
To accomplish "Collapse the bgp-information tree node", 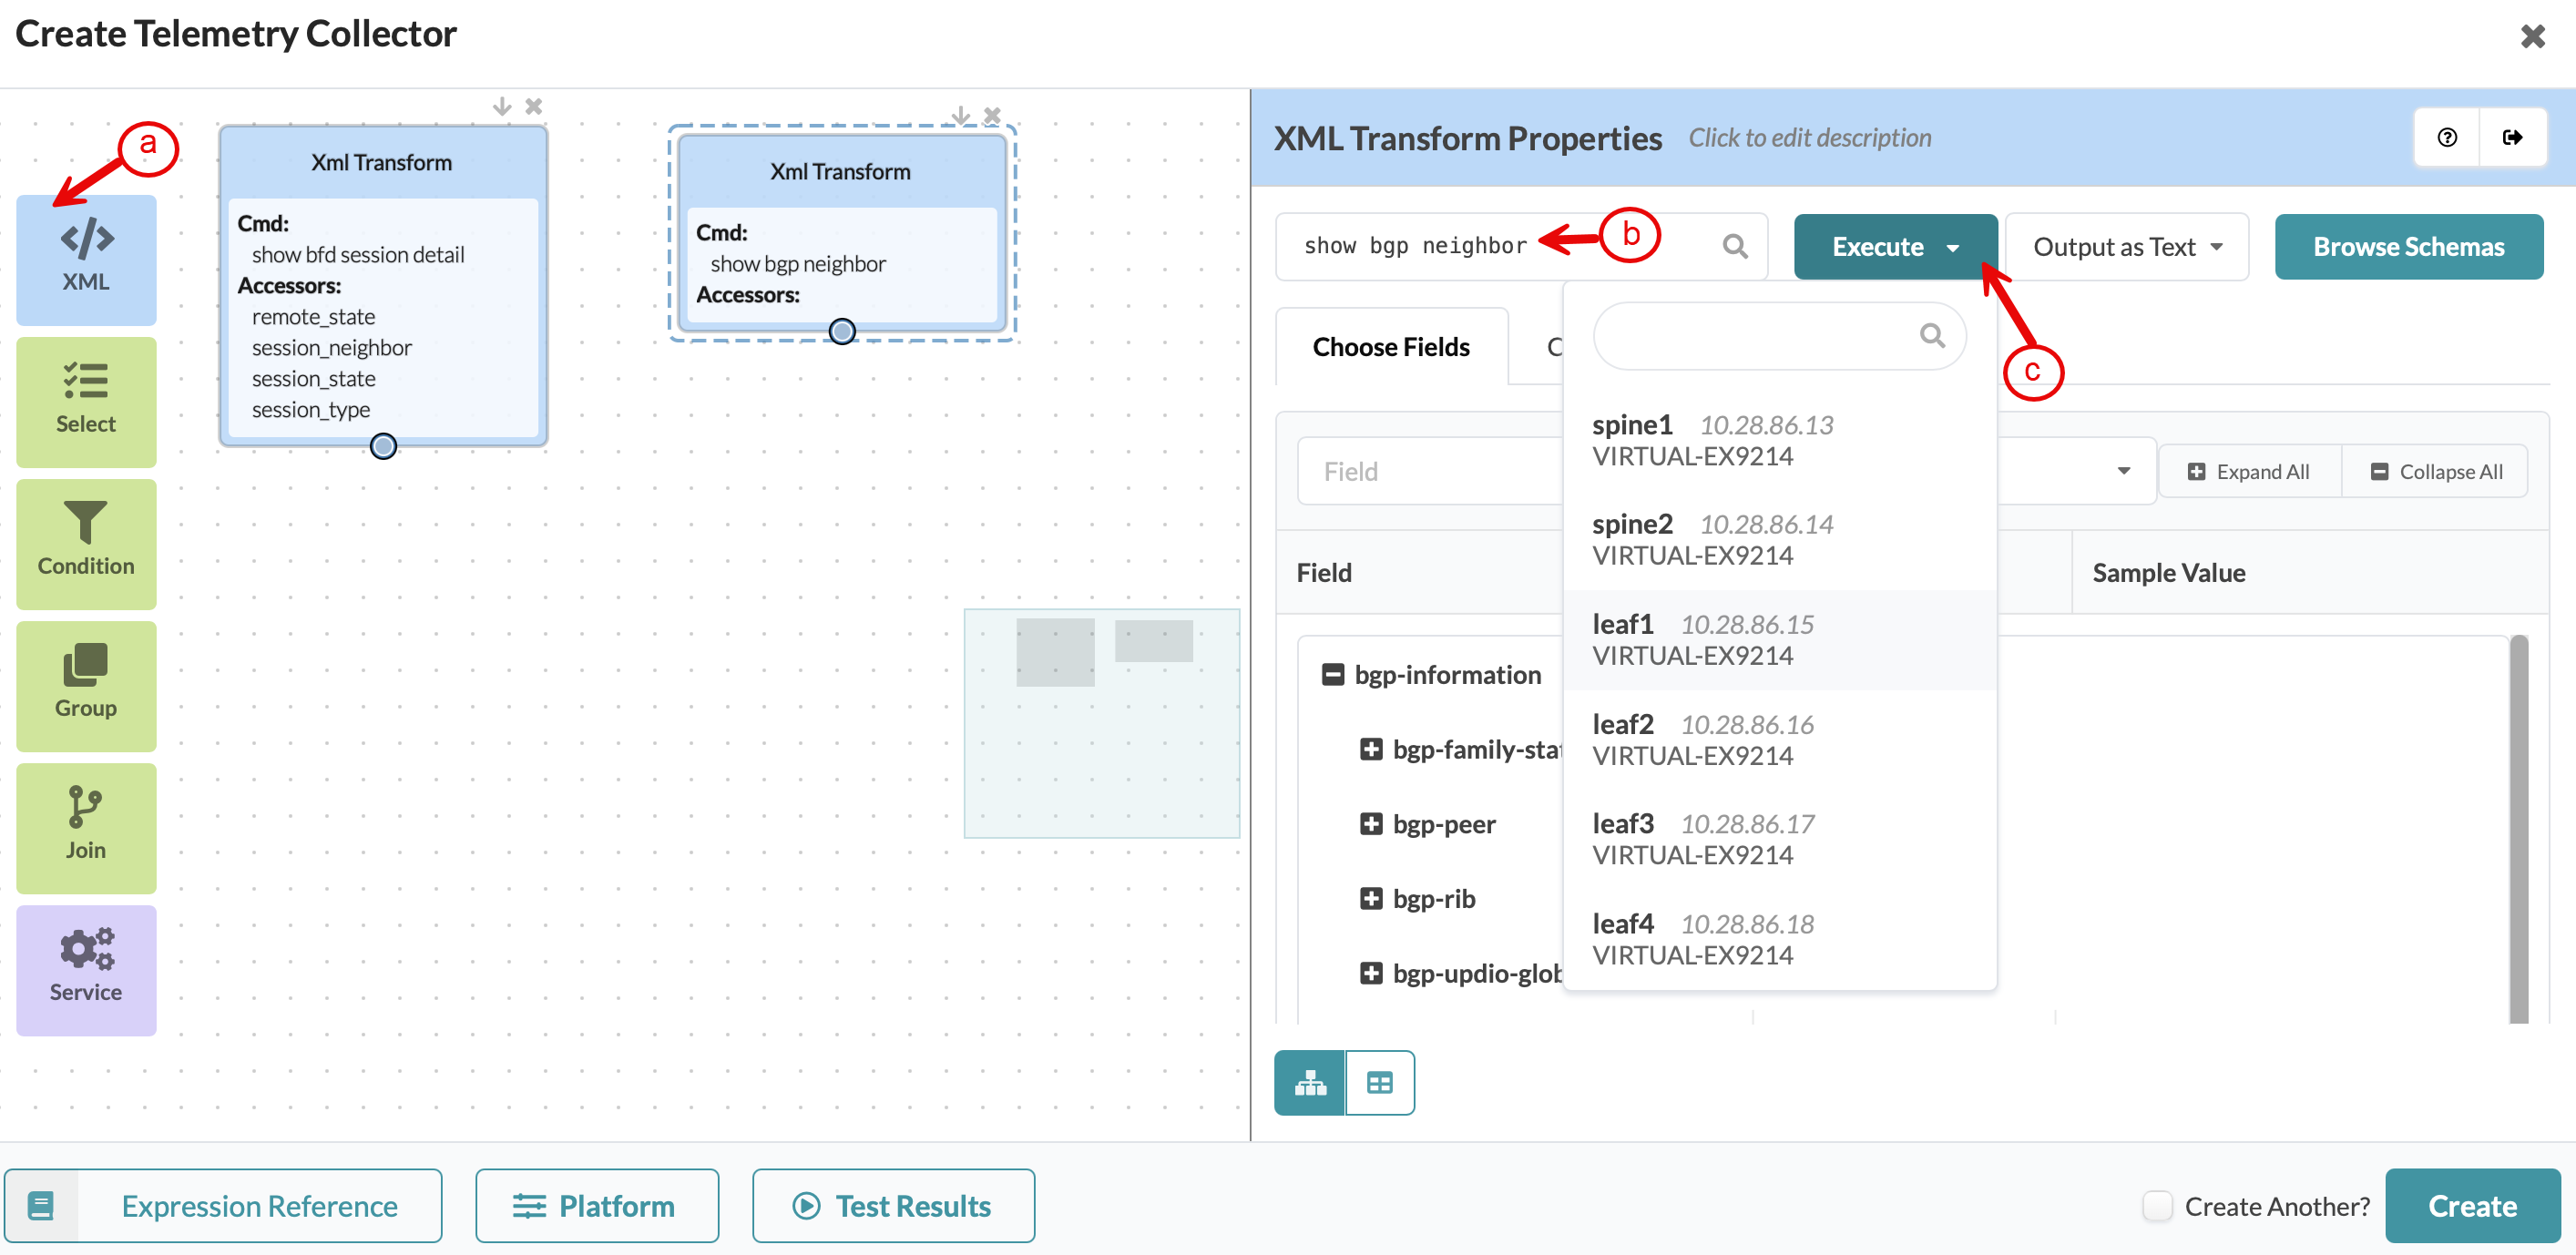I will tap(1332, 675).
